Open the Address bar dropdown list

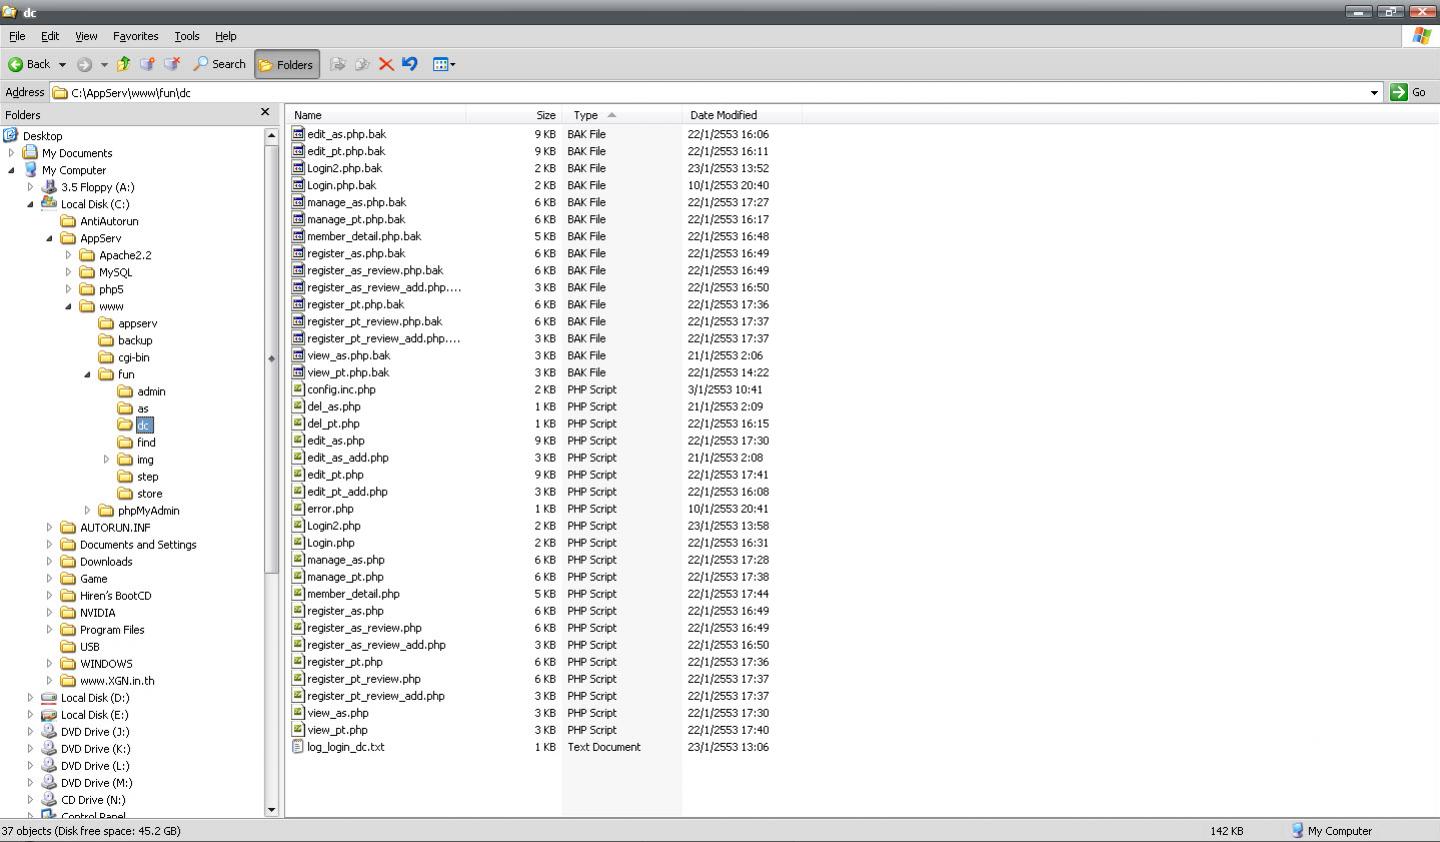[1374, 93]
